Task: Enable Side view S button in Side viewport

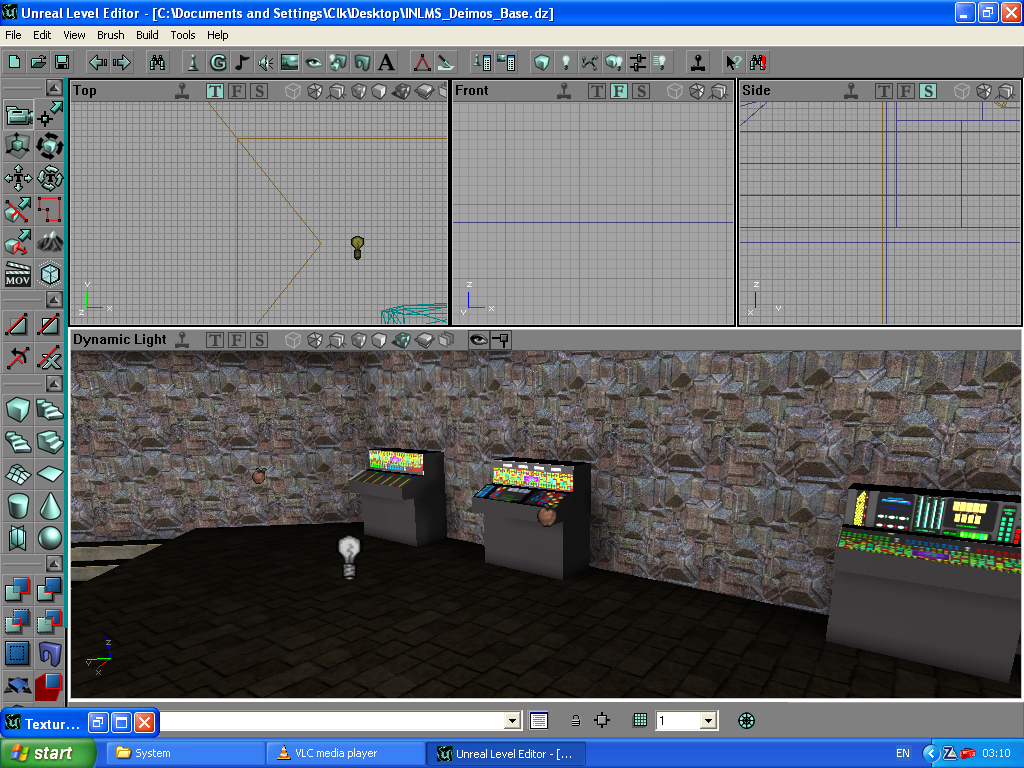Action: (928, 91)
